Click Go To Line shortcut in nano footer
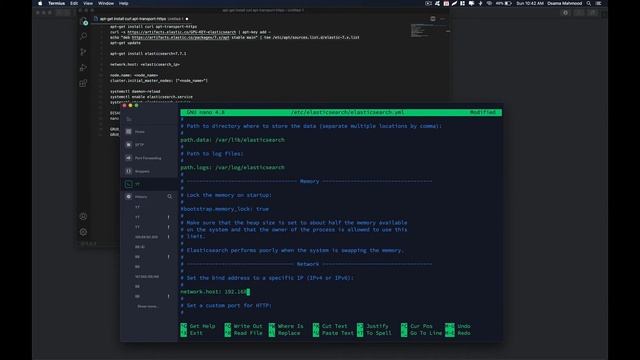The height and width of the screenshot is (360, 640). (x=422, y=333)
